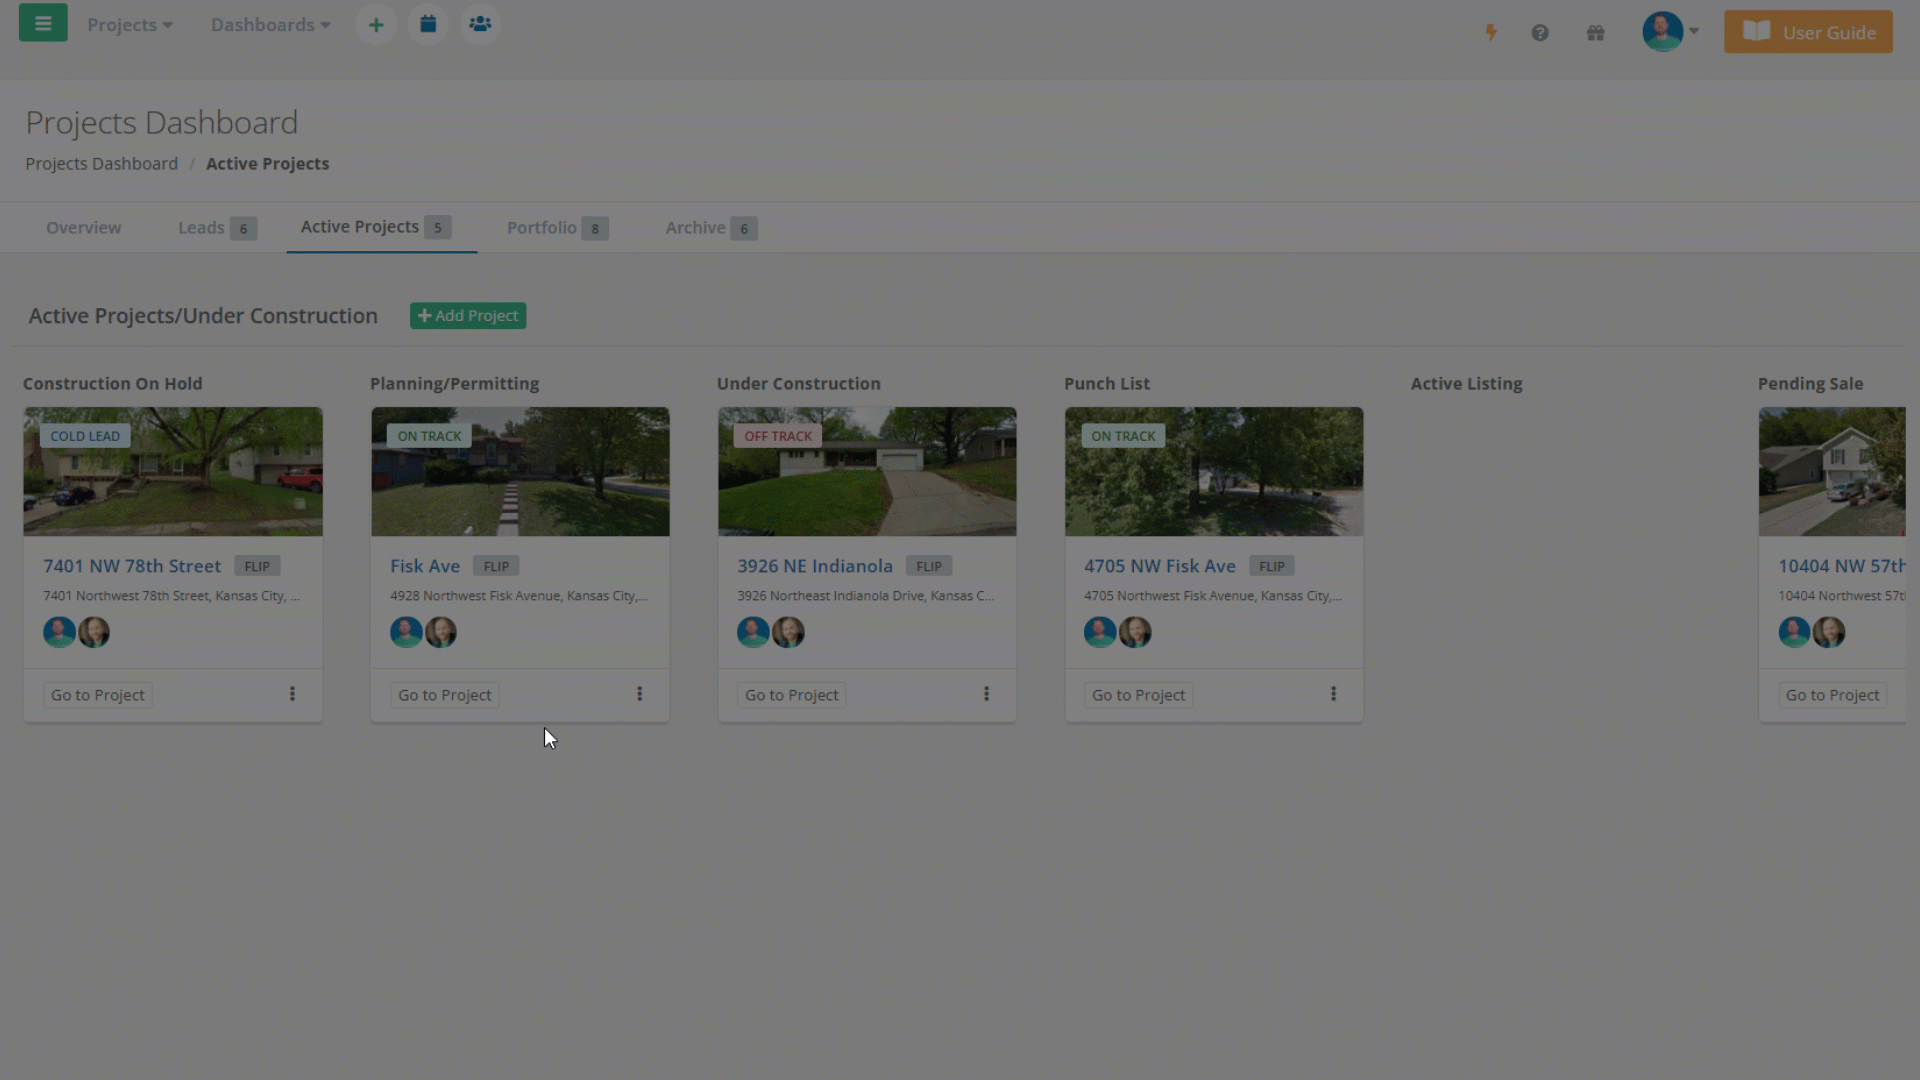Open kebab menu on 7401 NW 78th Street card

point(292,694)
